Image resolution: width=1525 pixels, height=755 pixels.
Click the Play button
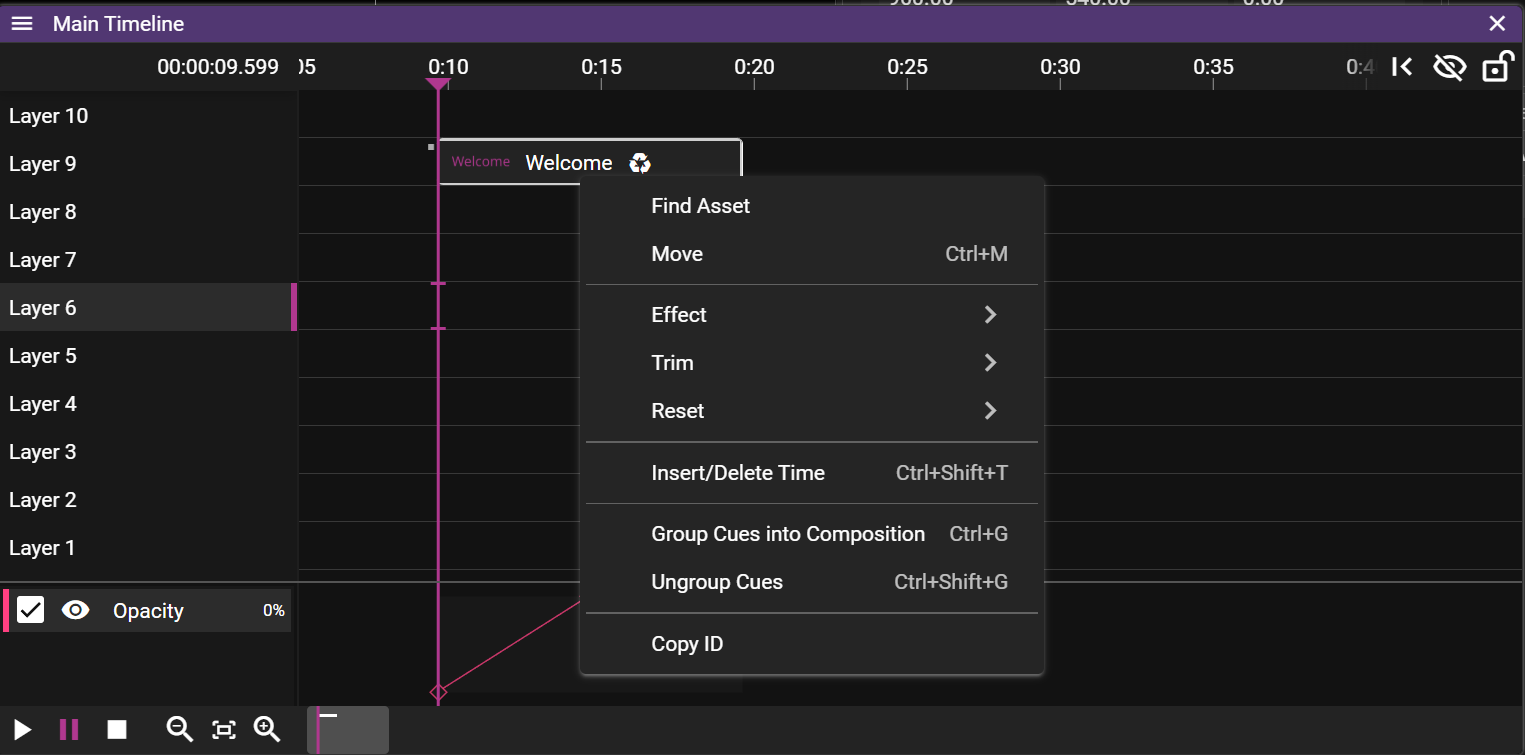[22, 730]
